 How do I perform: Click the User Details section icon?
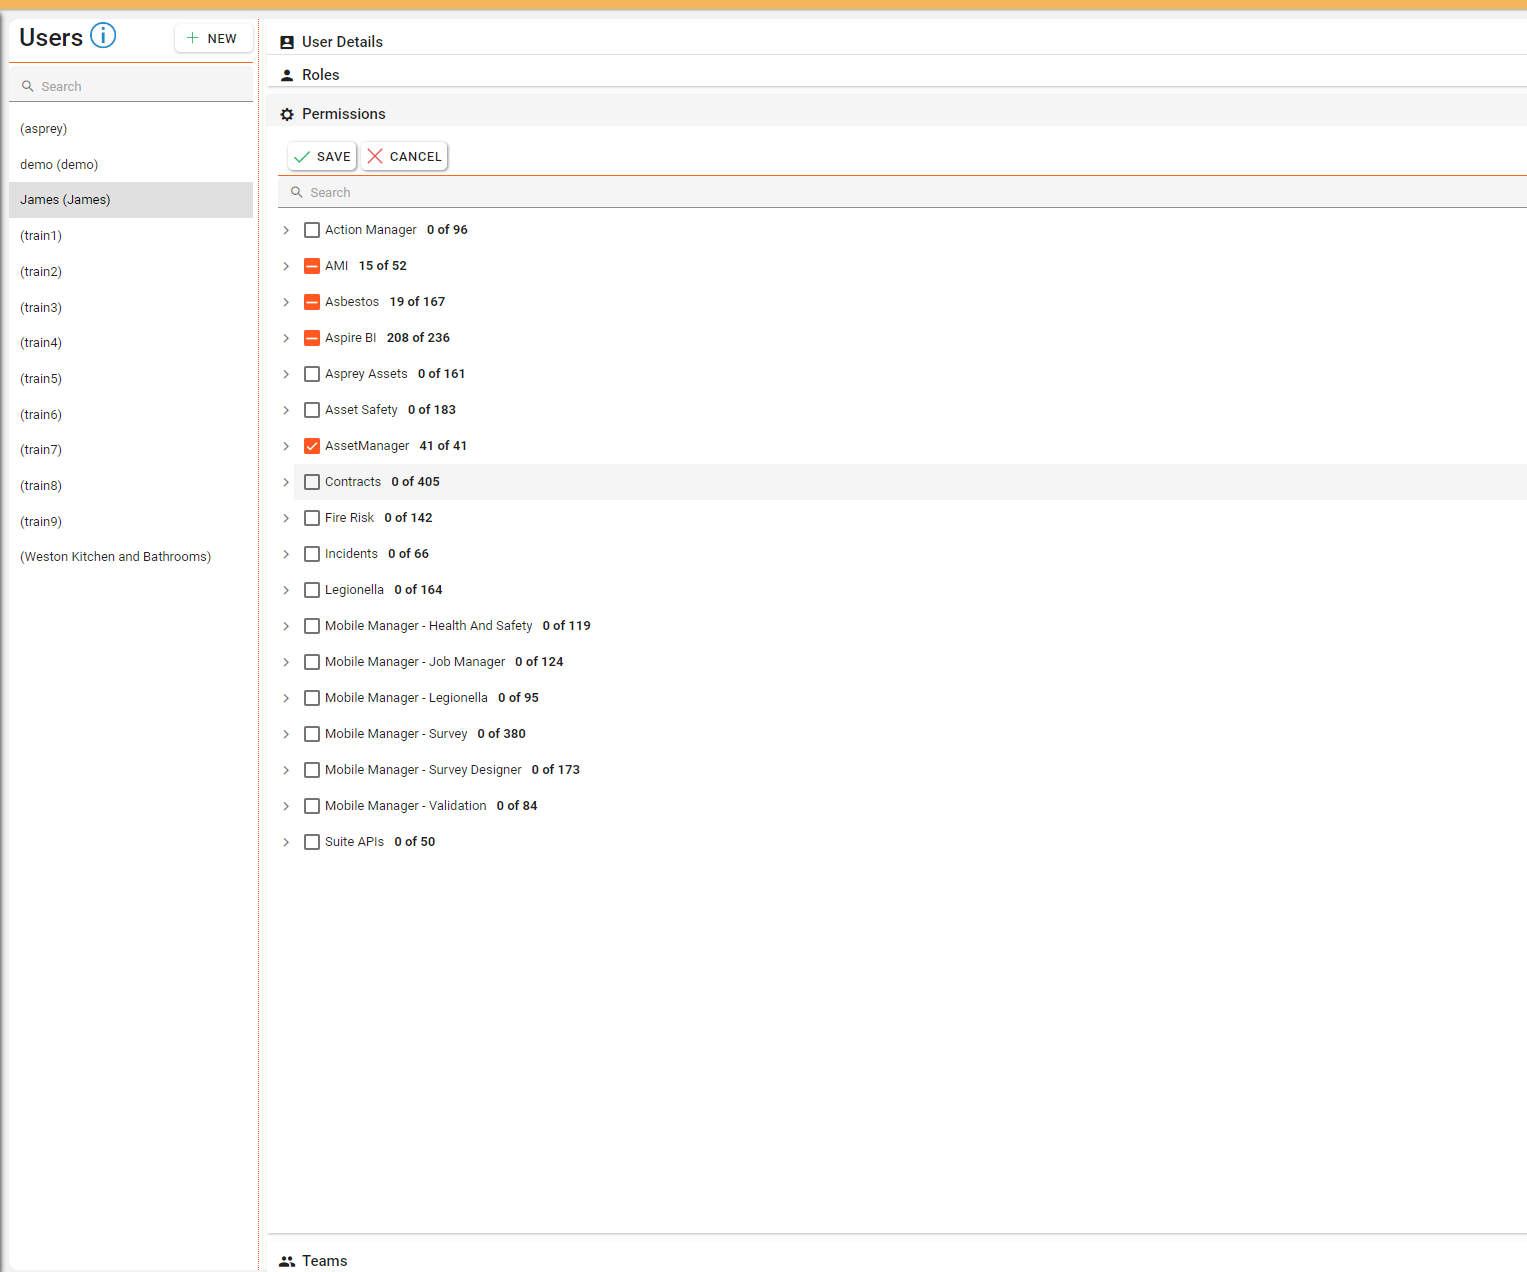point(287,42)
